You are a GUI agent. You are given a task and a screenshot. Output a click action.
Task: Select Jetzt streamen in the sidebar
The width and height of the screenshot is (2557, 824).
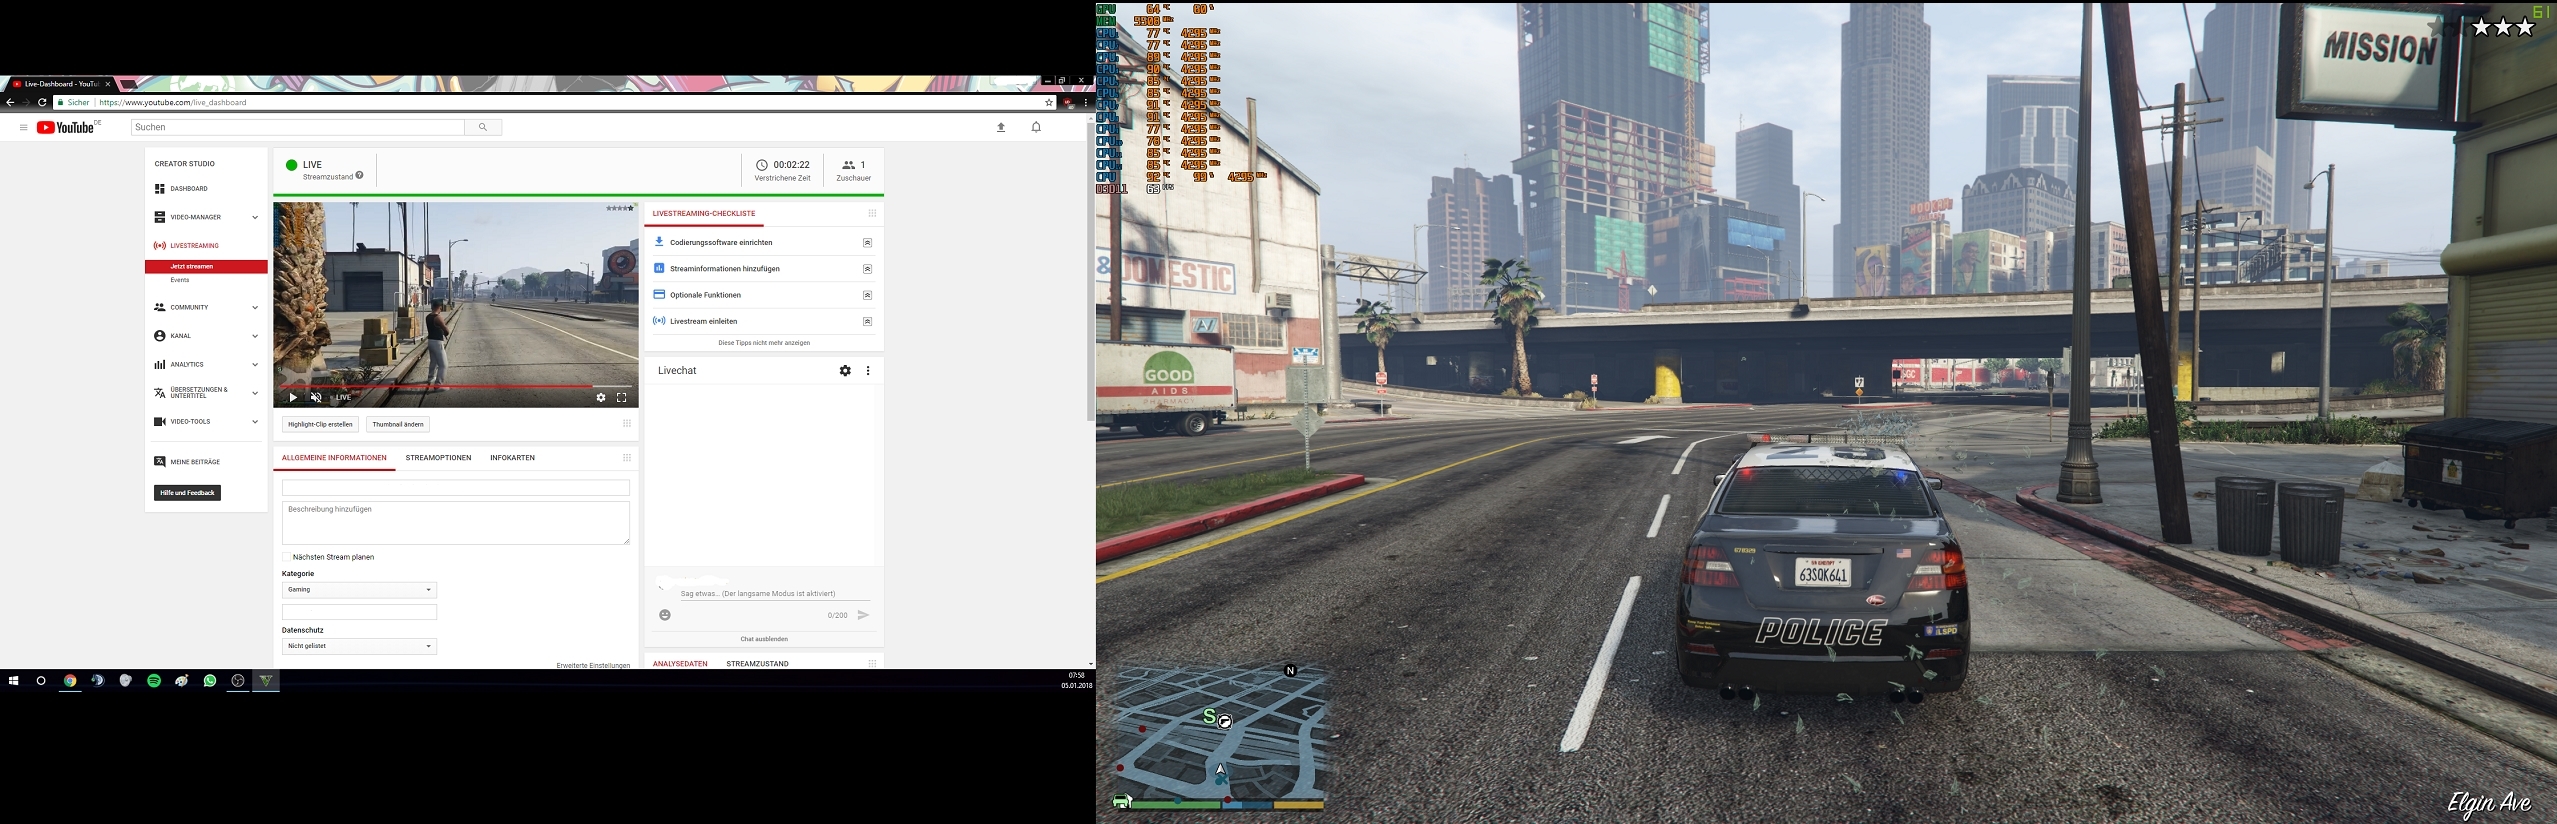click(x=206, y=267)
